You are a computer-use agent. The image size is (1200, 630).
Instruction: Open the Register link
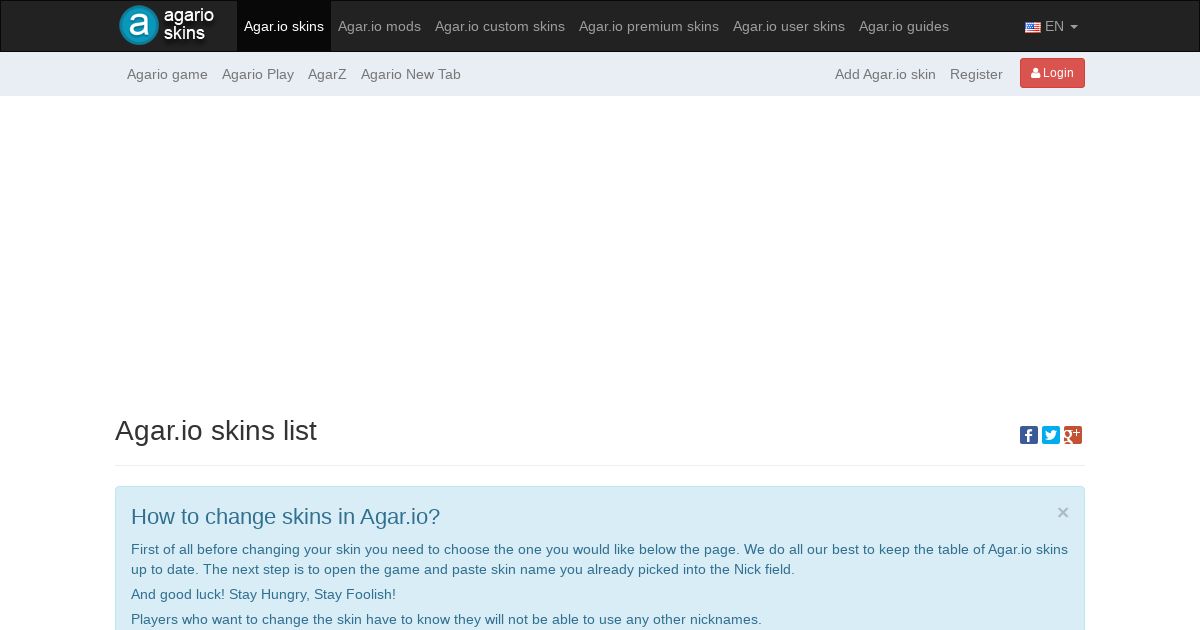tap(976, 74)
